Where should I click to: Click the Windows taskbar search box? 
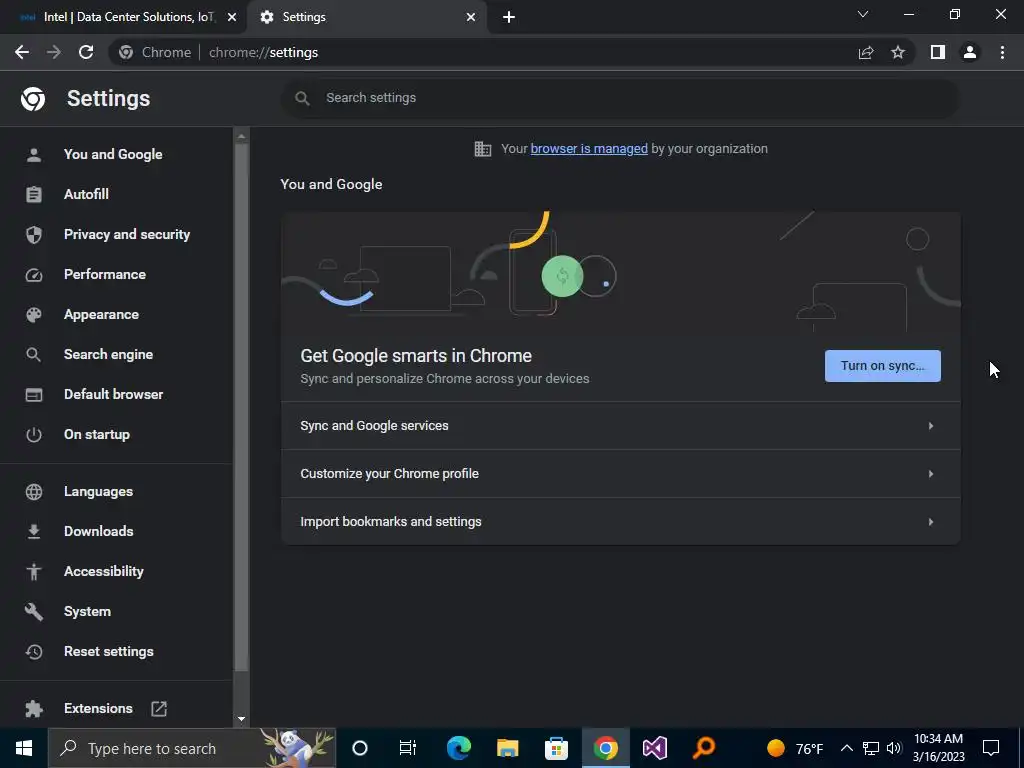tap(192, 748)
